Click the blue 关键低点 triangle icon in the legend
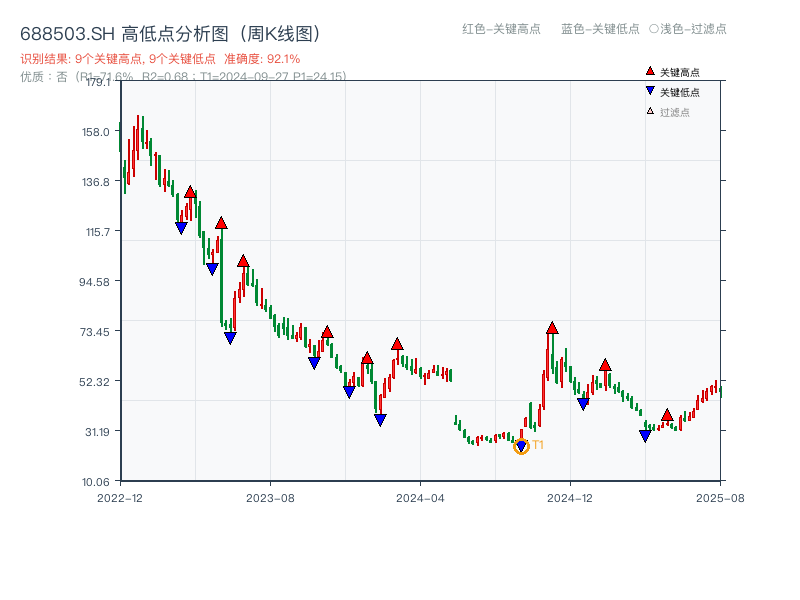 [650, 90]
